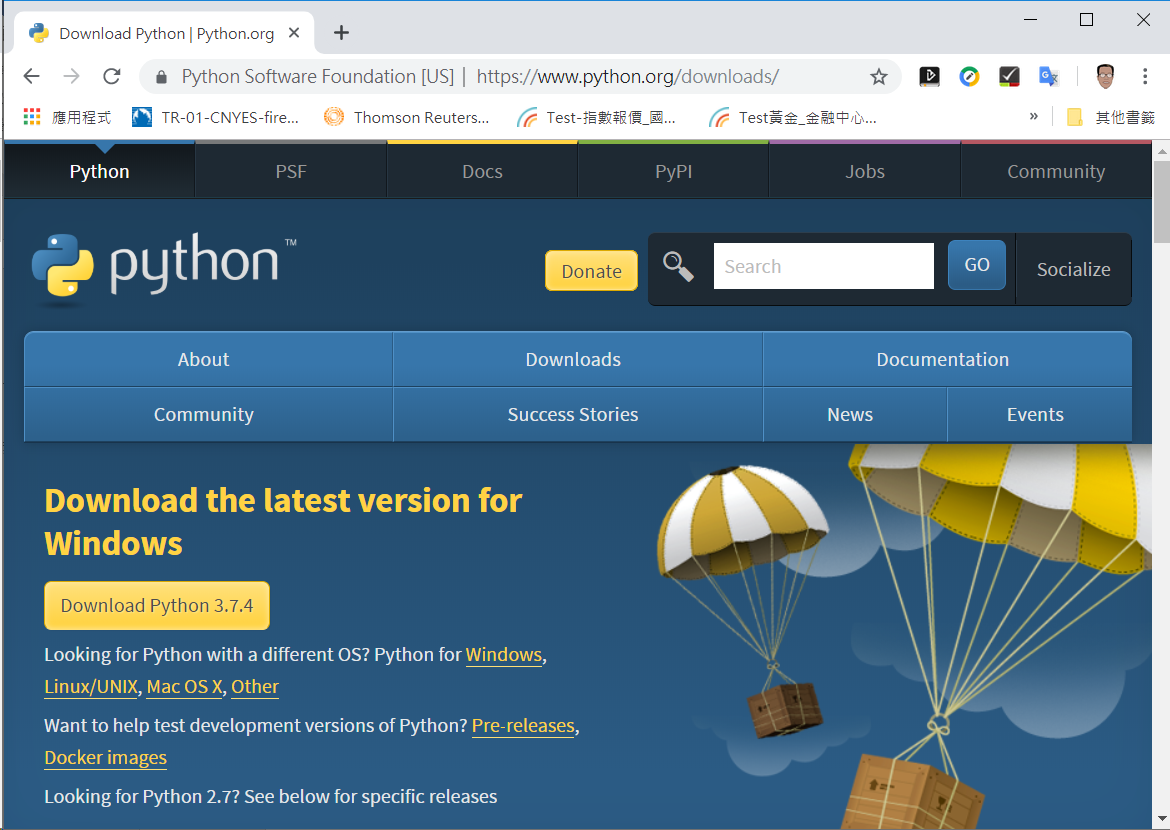Image resolution: width=1170 pixels, height=830 pixels.
Task: Open a new browser tab
Action: click(341, 33)
